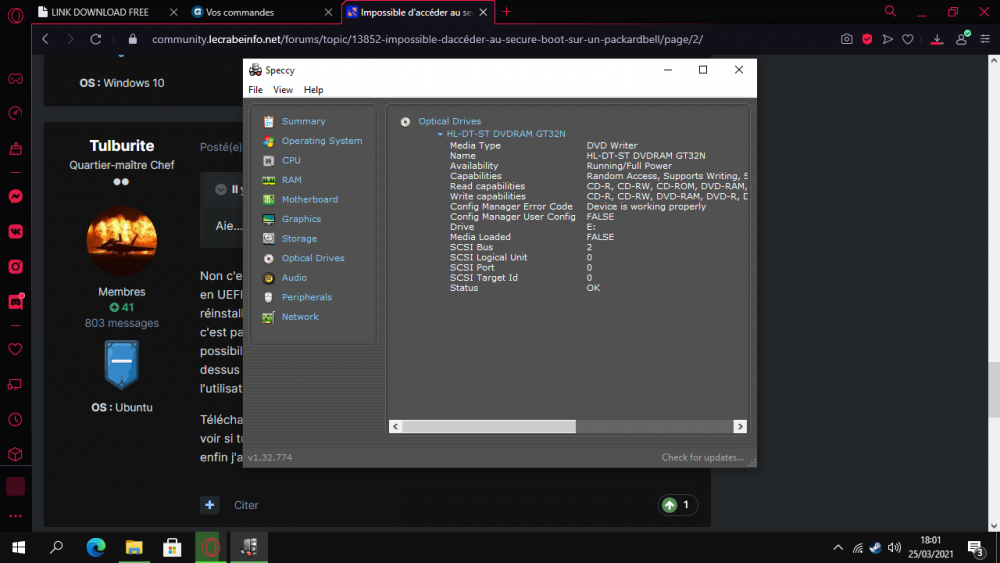Collapse HL-DT-ST DVDRAM GT32N tree node
1000x563 pixels.
(x=440, y=134)
